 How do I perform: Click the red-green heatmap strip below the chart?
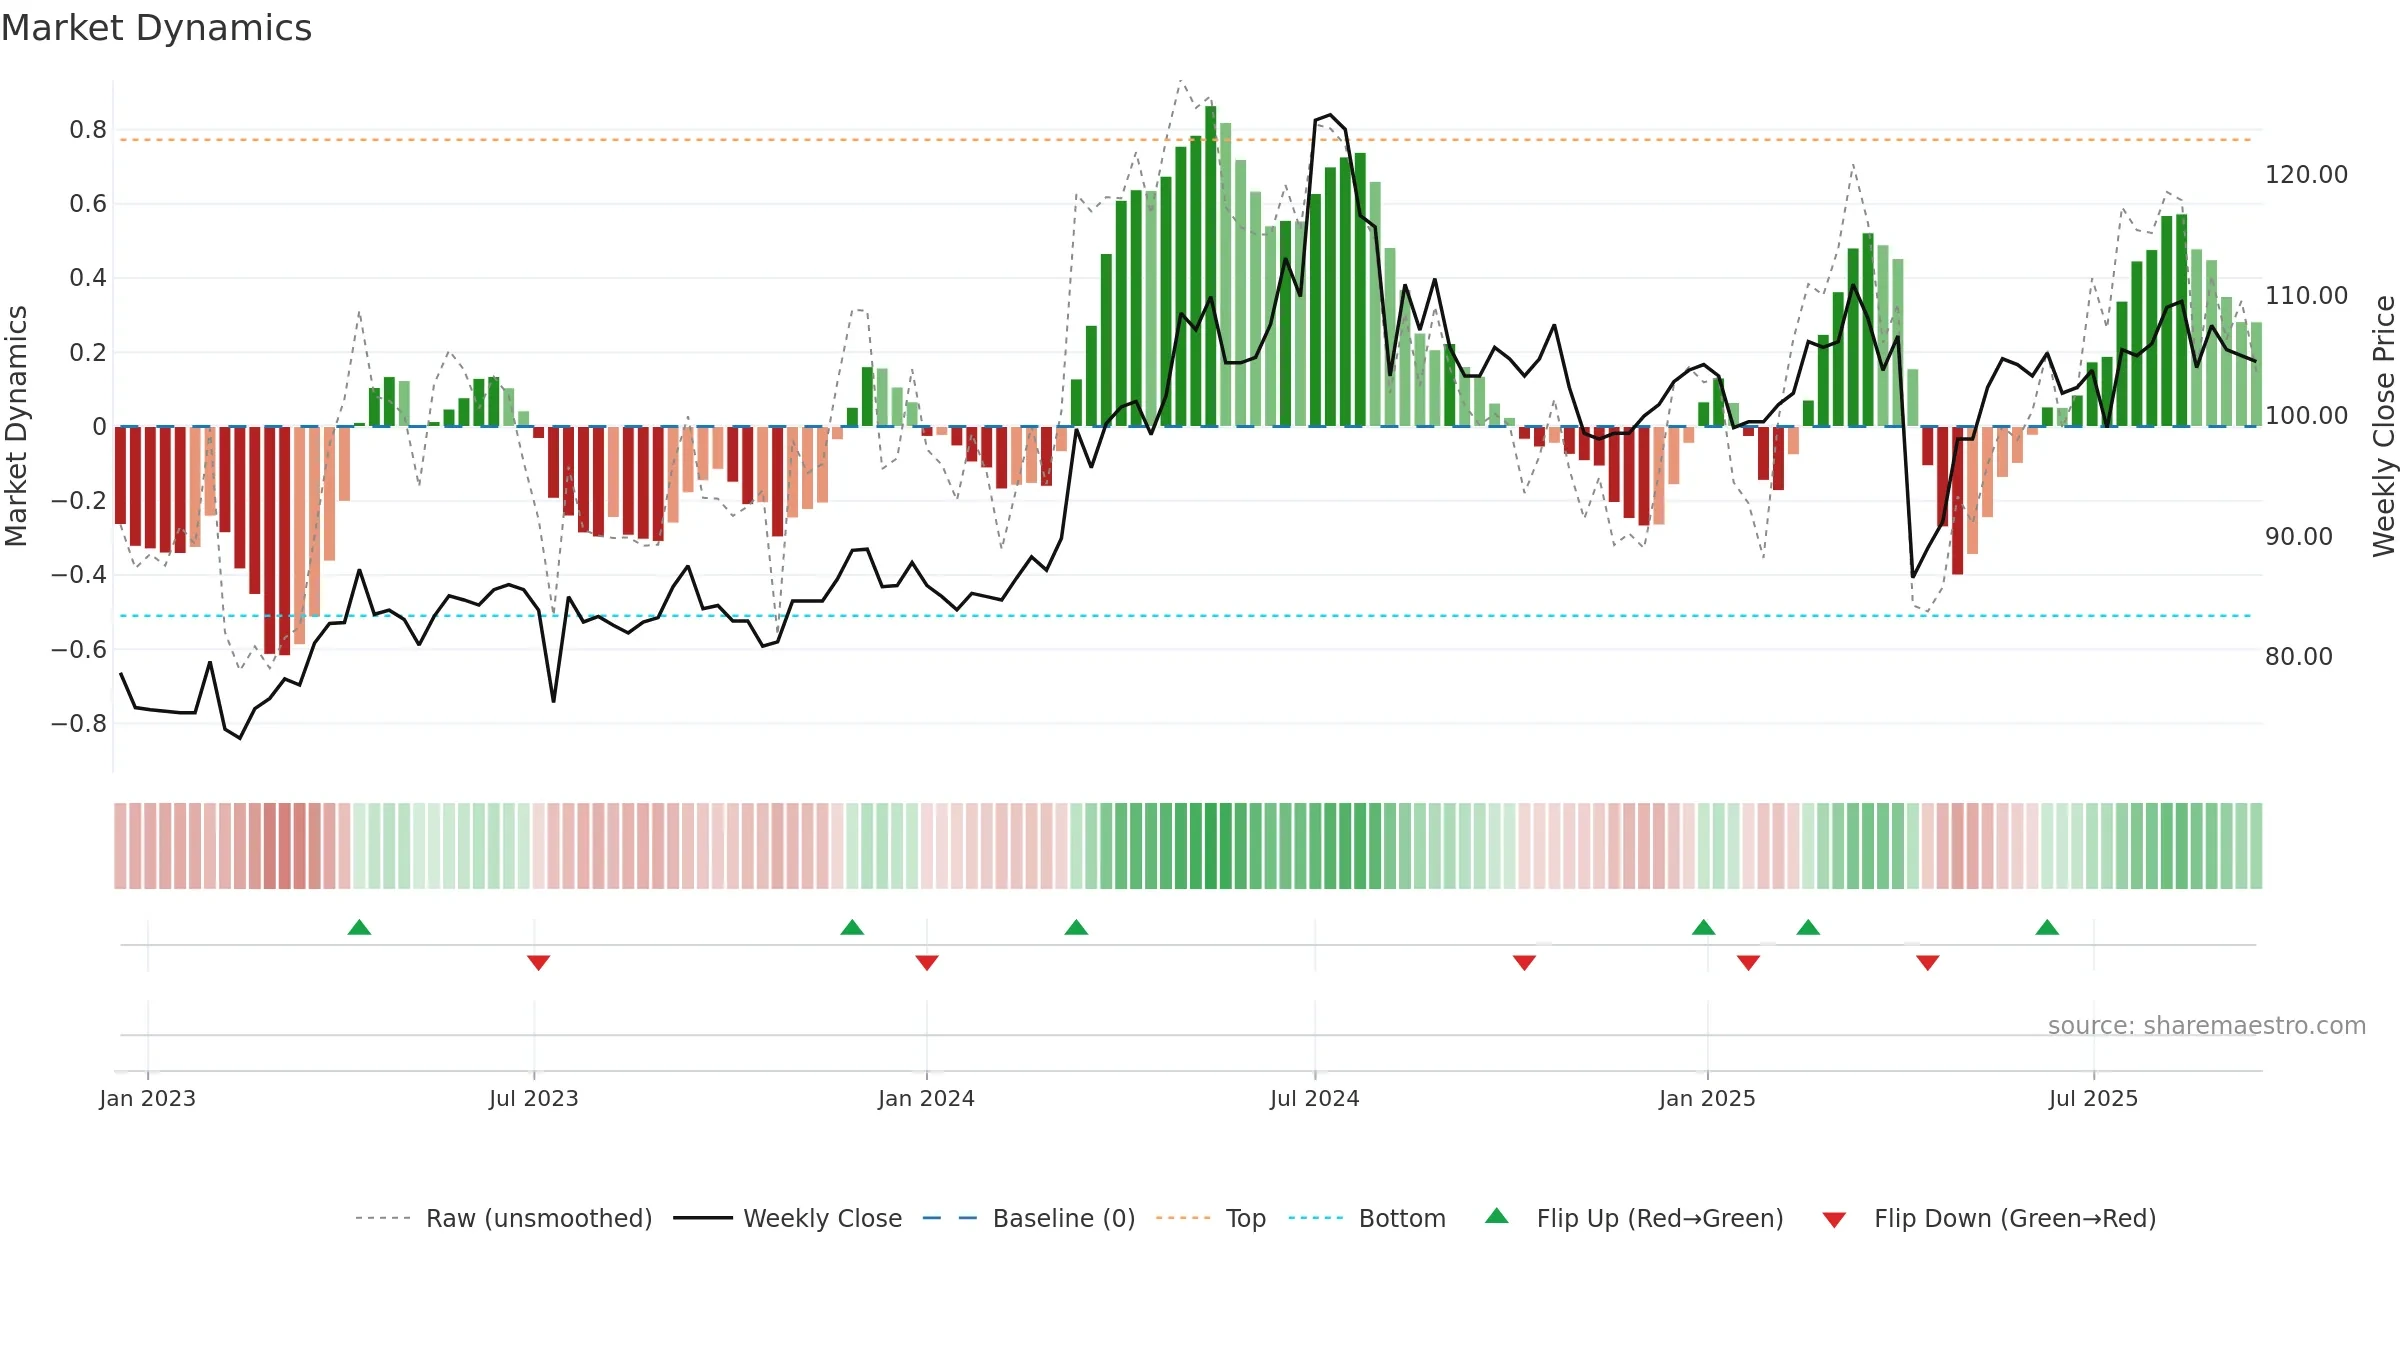click(1188, 846)
